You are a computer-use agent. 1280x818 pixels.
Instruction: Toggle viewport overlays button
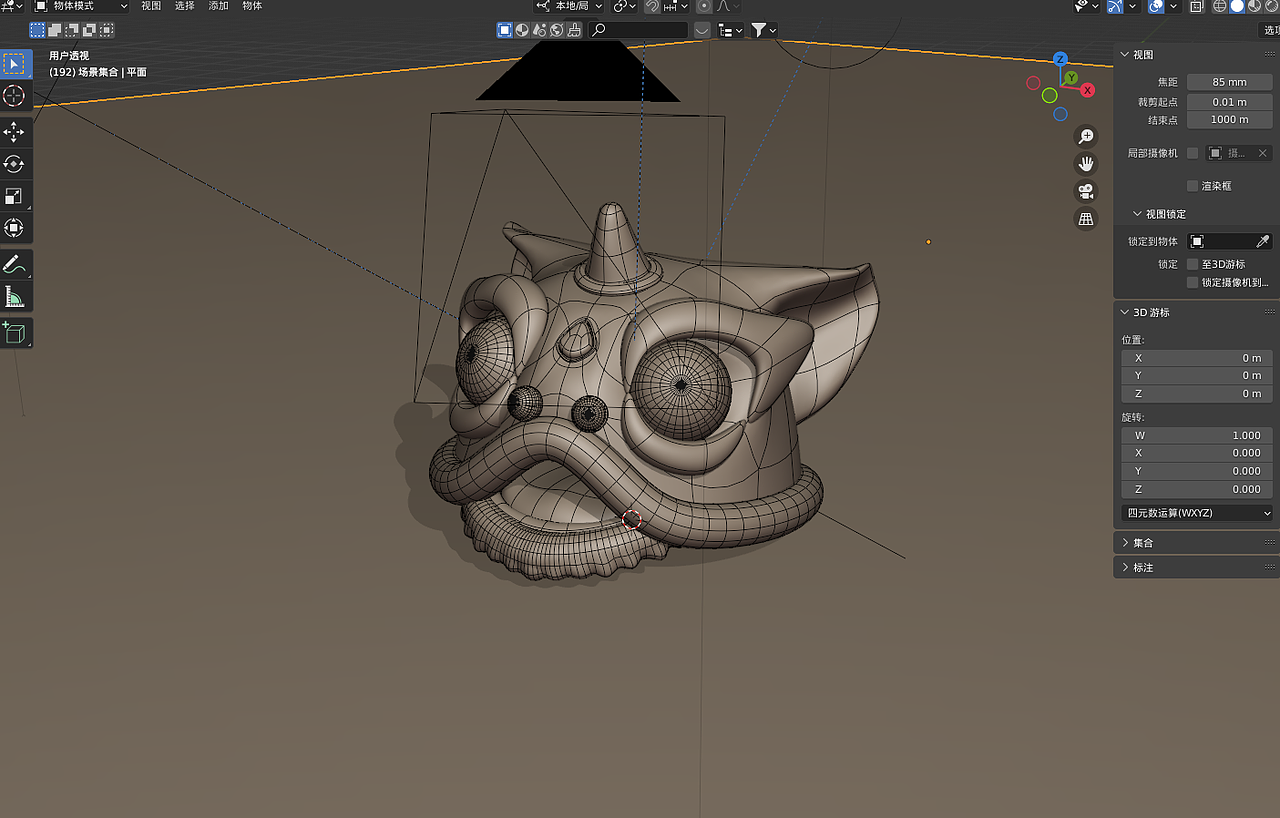(x=1157, y=6)
